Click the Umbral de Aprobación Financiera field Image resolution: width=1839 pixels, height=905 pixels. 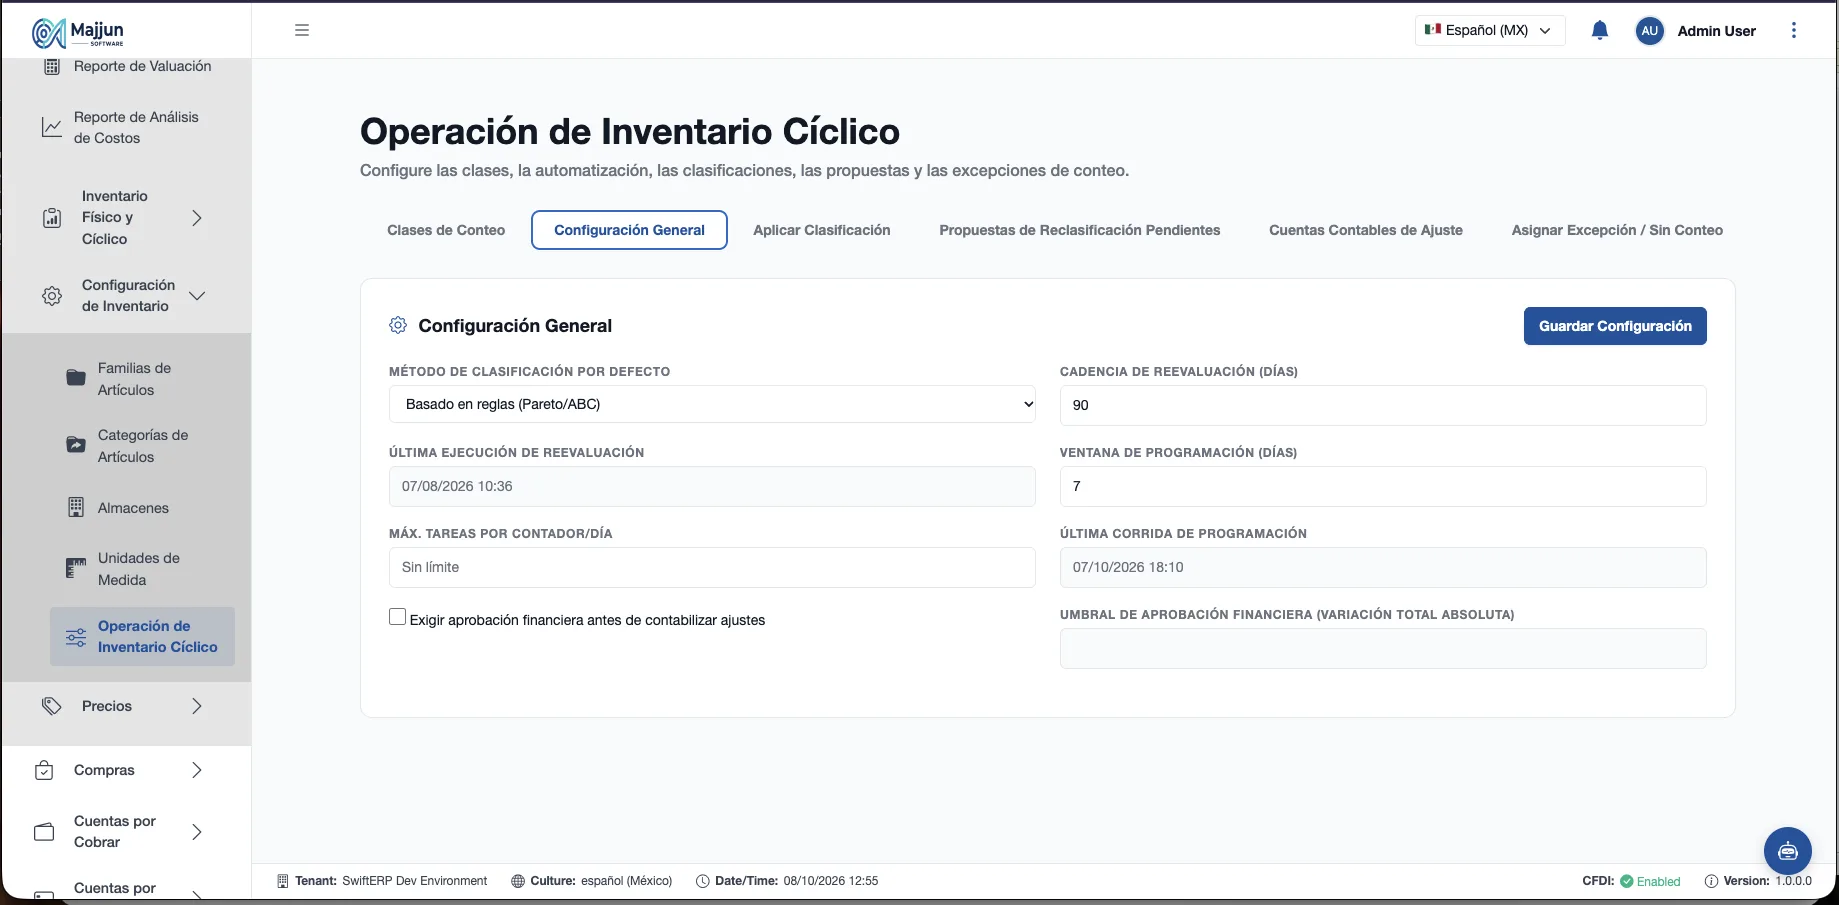point(1383,648)
